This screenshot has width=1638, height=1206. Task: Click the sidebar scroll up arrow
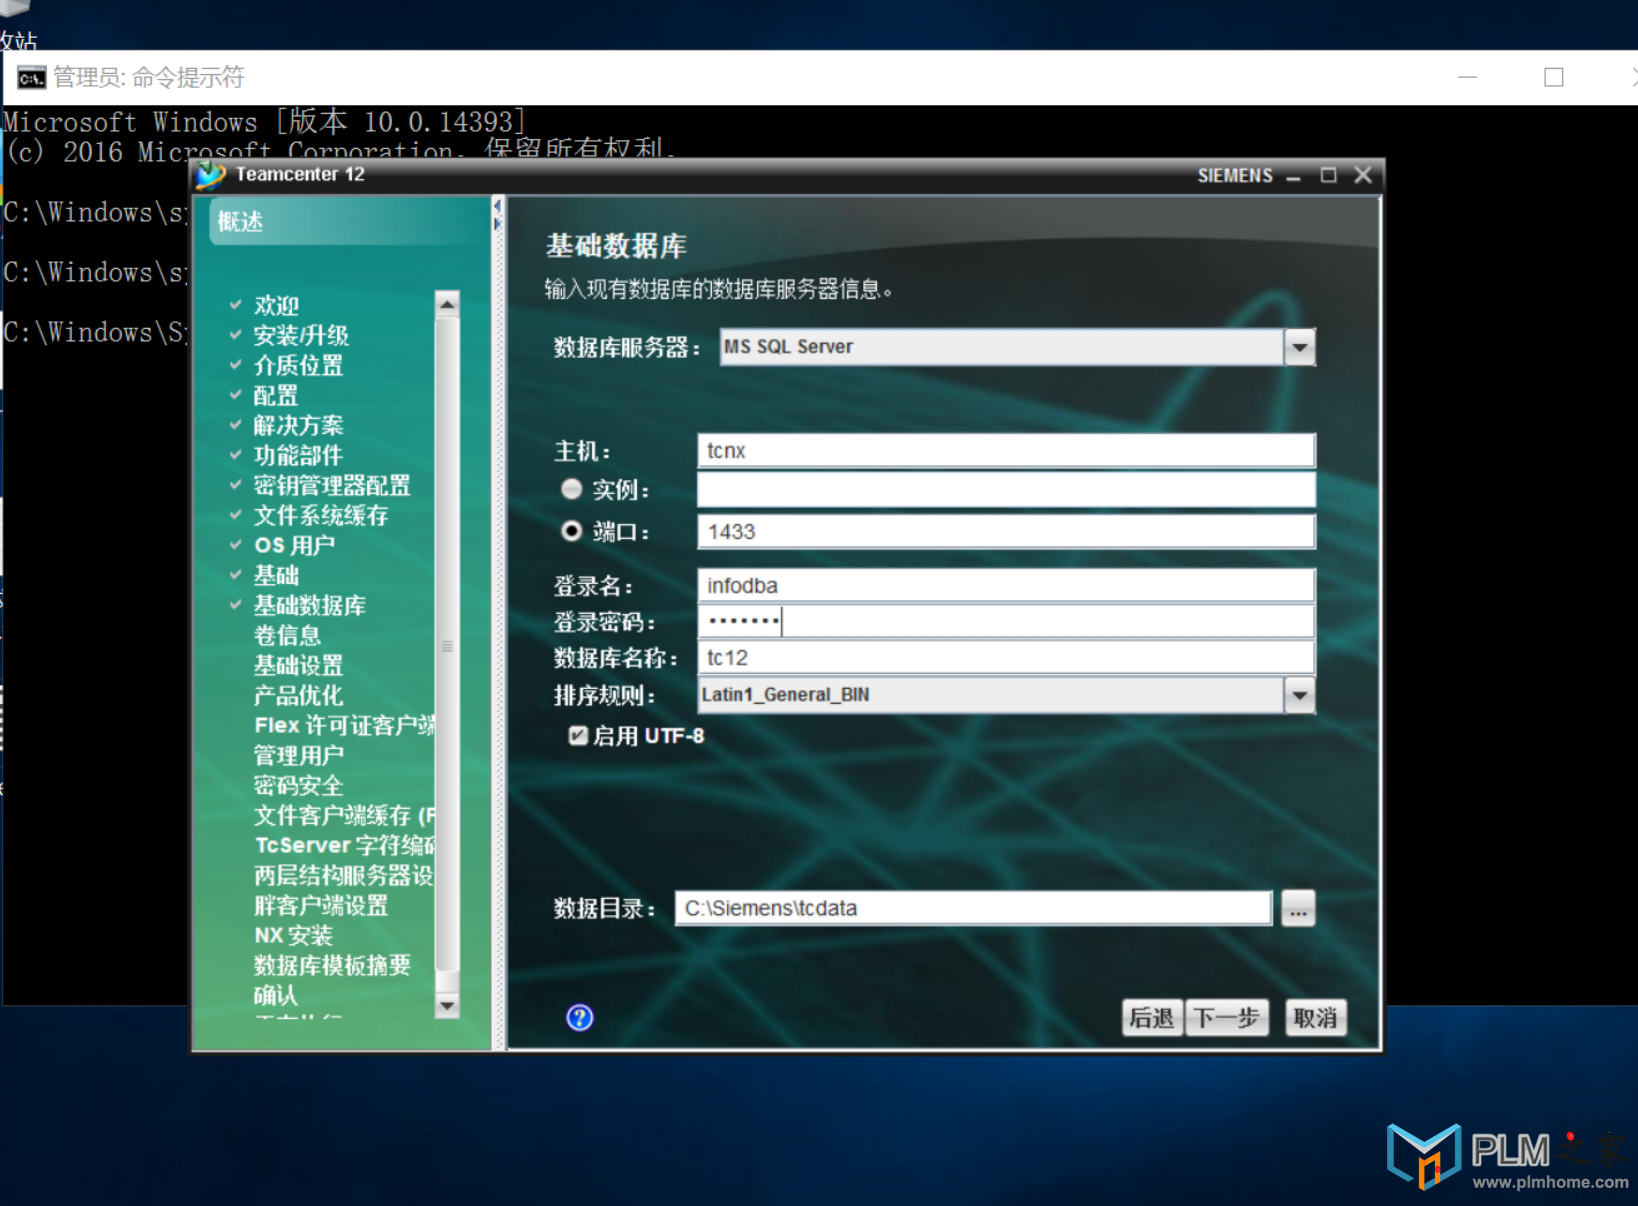448,303
